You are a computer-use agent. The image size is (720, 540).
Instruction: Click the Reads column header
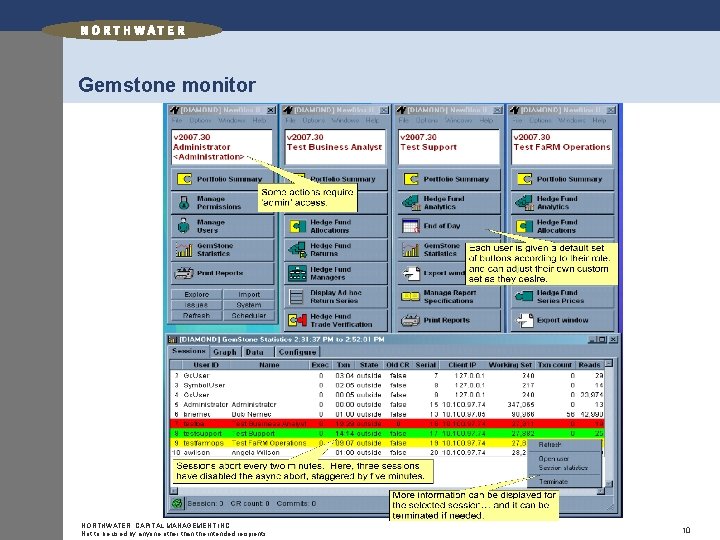(589, 365)
